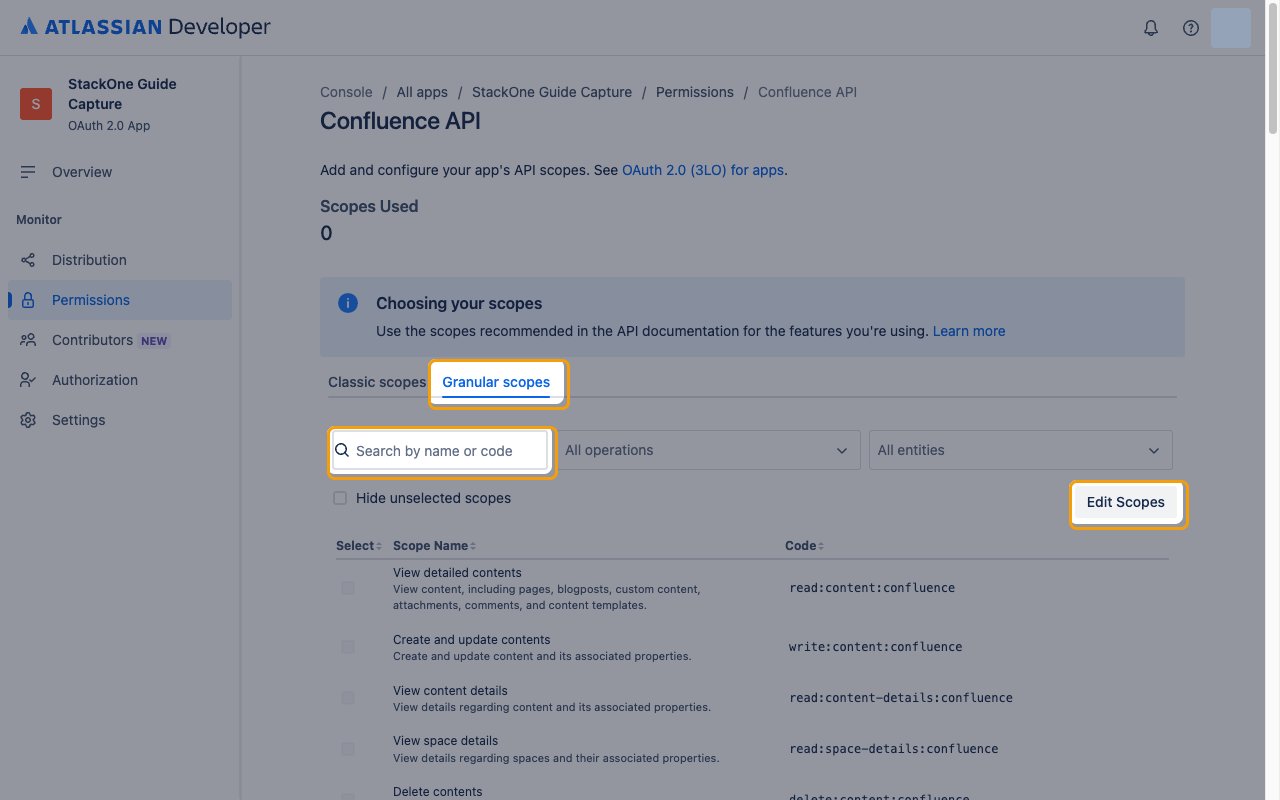Open Authorization in sidebar
The width and height of the screenshot is (1280, 800).
tap(120, 380)
